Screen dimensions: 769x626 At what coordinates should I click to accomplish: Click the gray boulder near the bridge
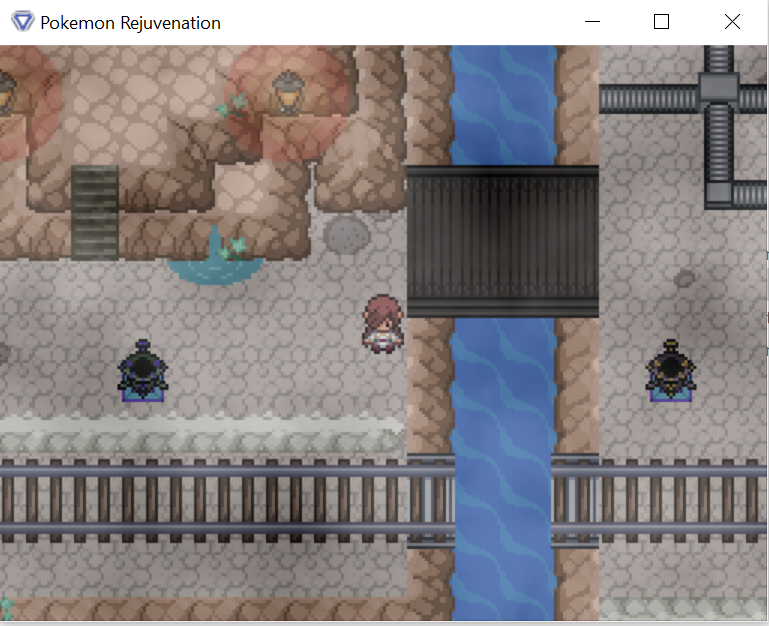pos(347,233)
